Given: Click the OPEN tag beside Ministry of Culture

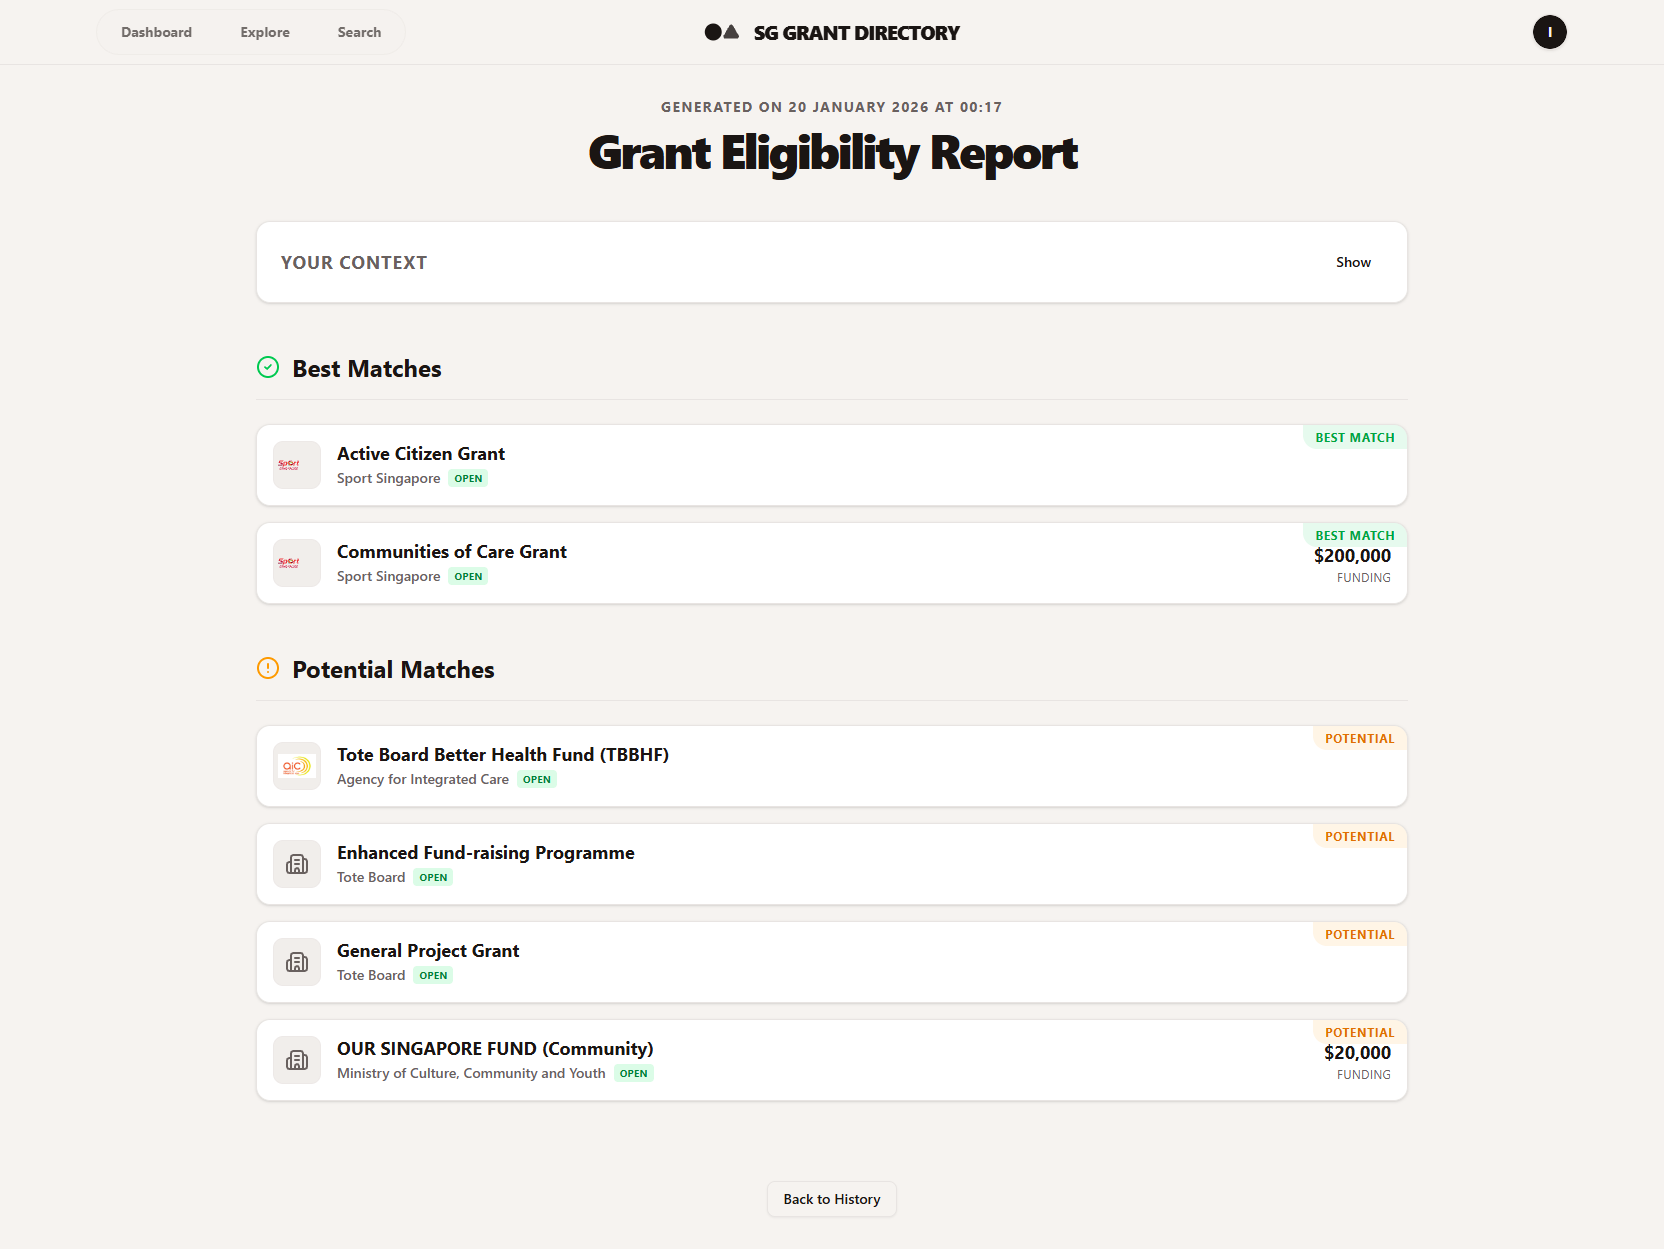Looking at the screenshot, I should point(634,1074).
